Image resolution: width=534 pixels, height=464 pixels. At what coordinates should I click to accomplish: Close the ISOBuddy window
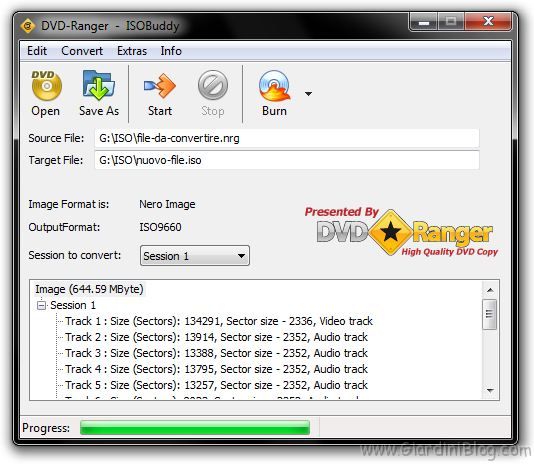coord(488,22)
